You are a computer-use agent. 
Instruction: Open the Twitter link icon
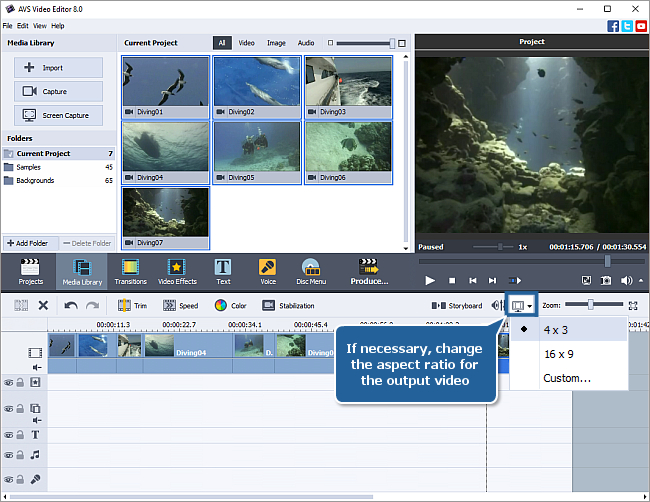[x=627, y=26]
